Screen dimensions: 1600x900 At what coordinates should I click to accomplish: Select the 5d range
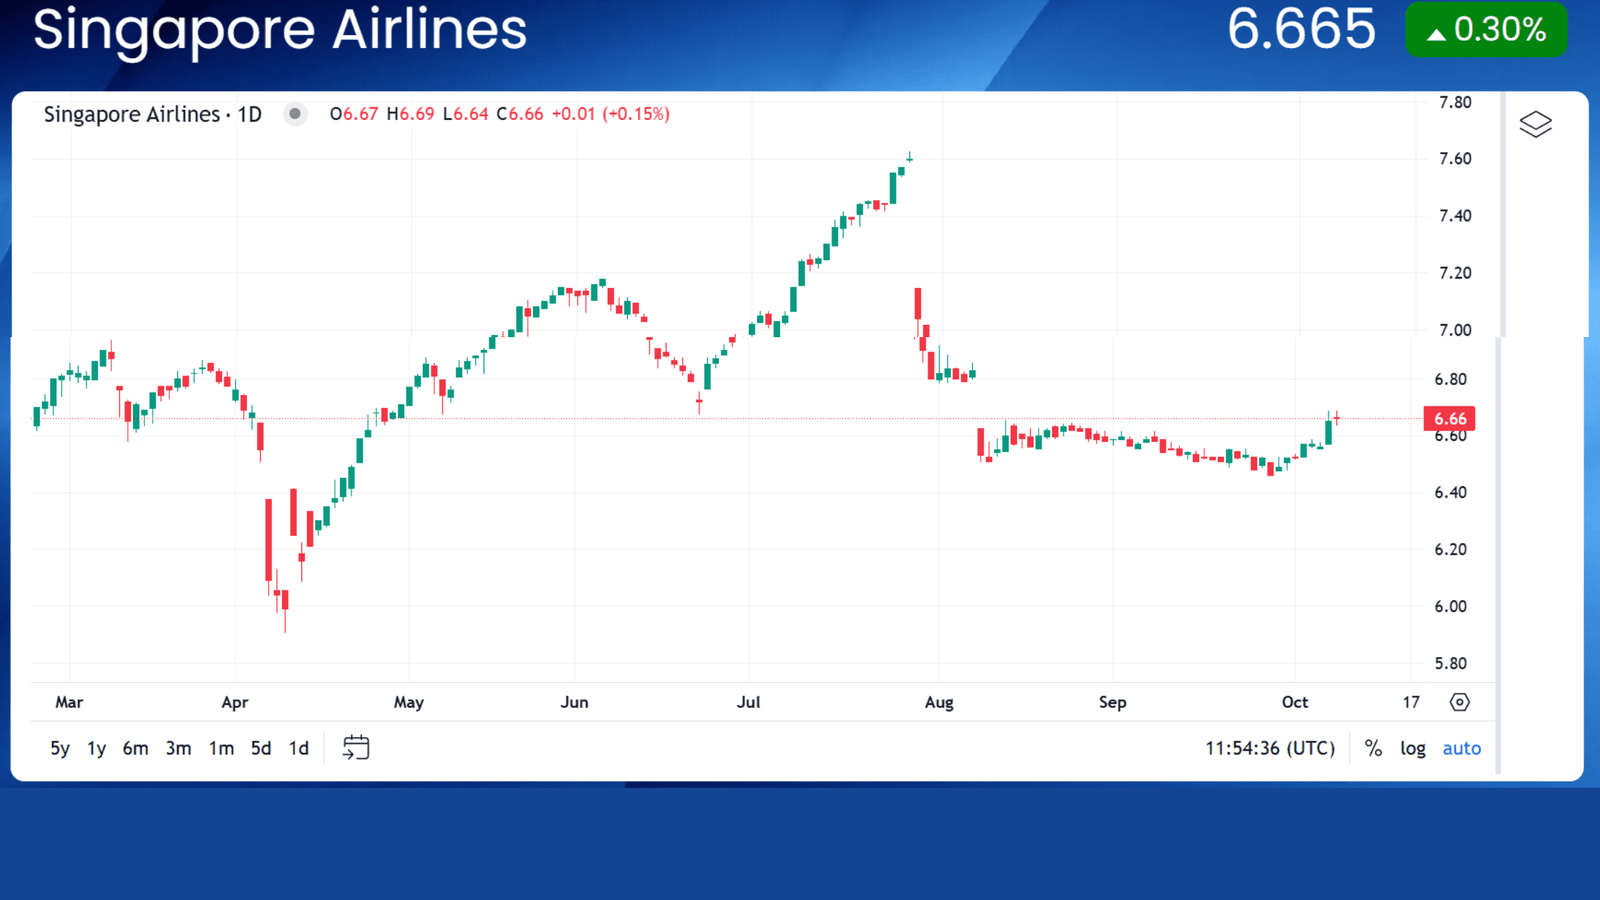pos(261,747)
